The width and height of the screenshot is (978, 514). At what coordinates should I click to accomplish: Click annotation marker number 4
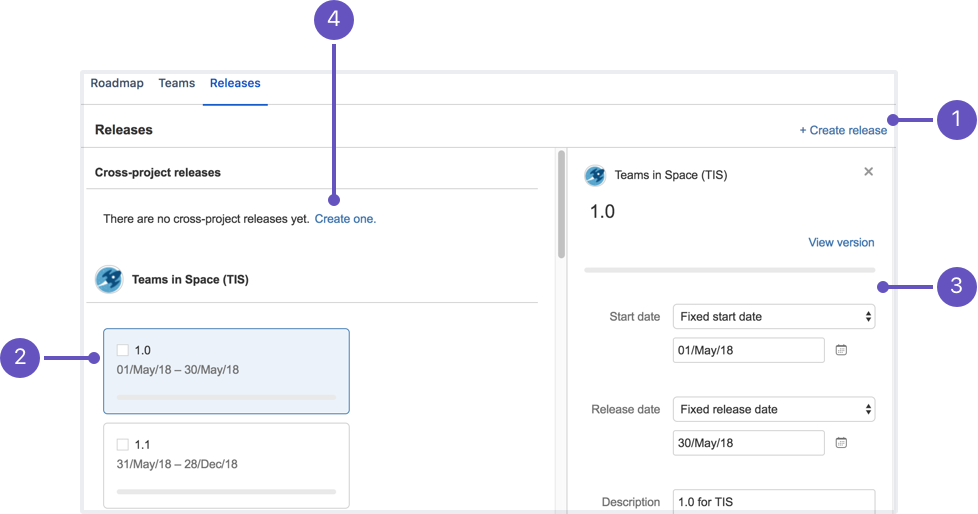click(334, 20)
